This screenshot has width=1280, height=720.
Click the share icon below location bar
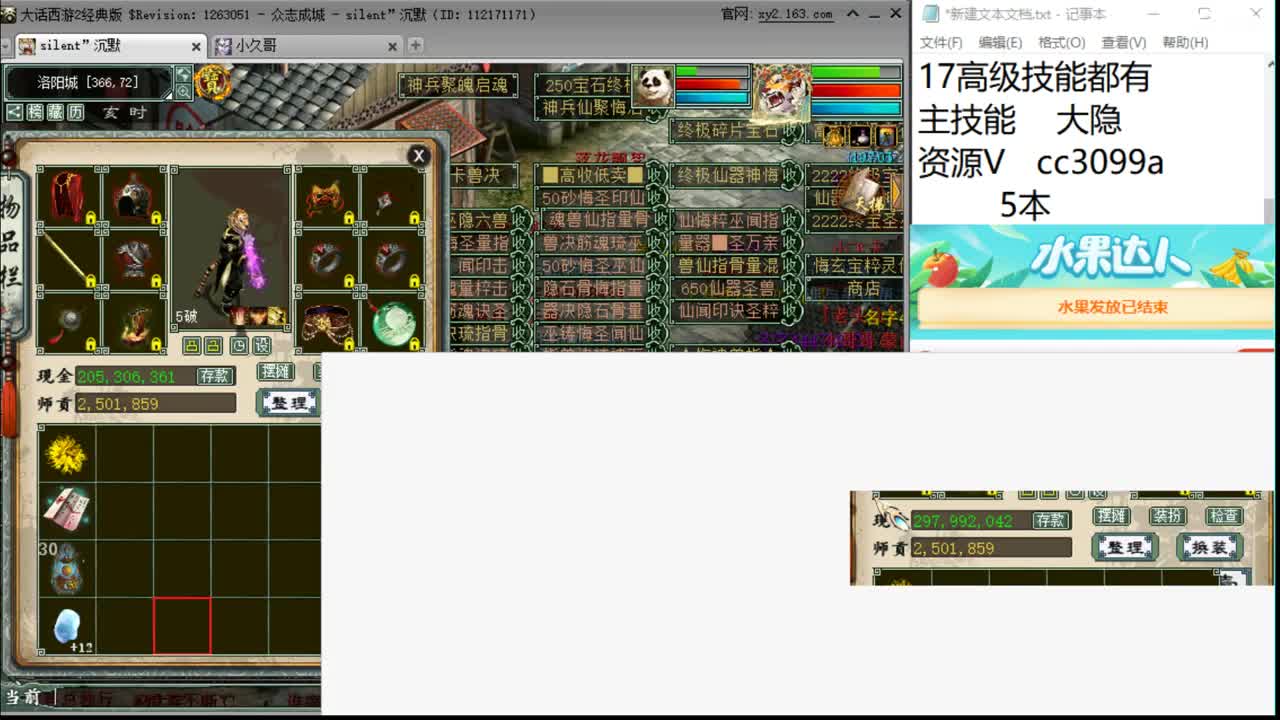(14, 112)
